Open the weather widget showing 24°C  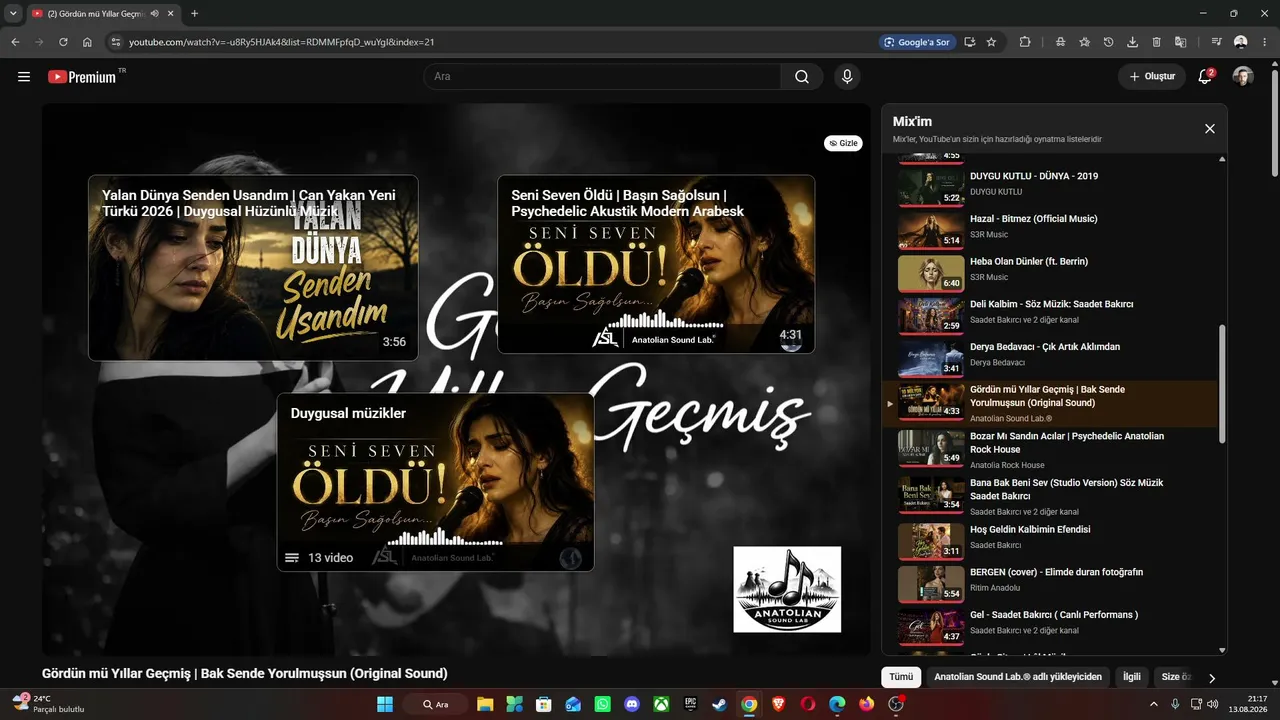47,704
